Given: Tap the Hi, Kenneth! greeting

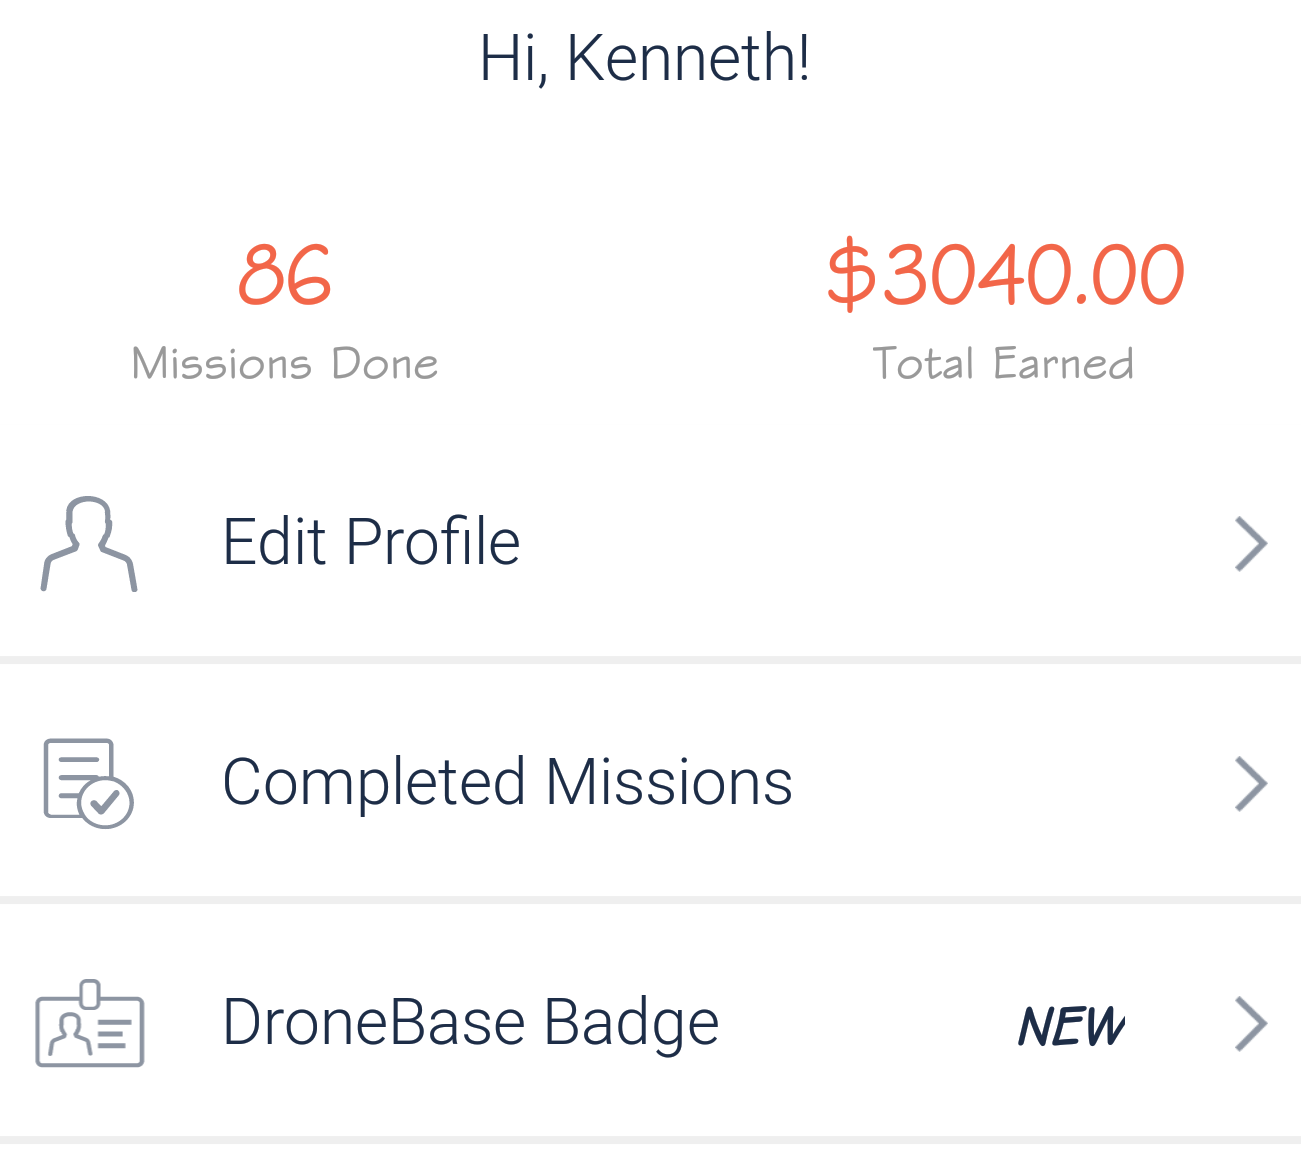Looking at the screenshot, I should click(x=645, y=58).
